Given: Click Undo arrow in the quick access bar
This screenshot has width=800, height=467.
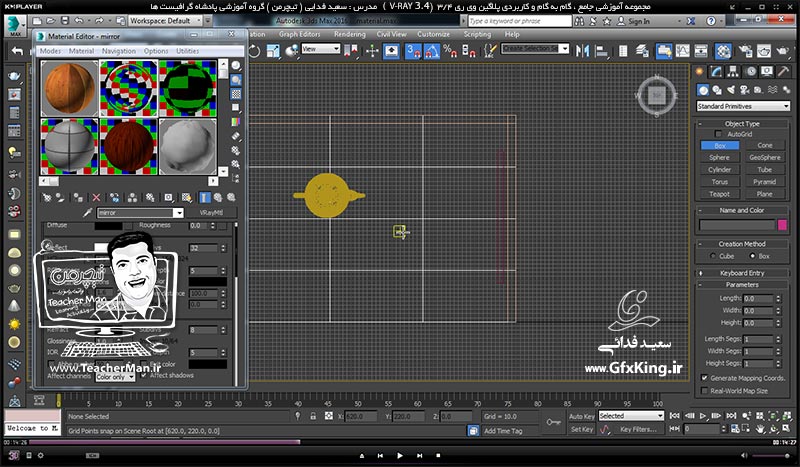Looking at the screenshot, I should pos(79,20).
